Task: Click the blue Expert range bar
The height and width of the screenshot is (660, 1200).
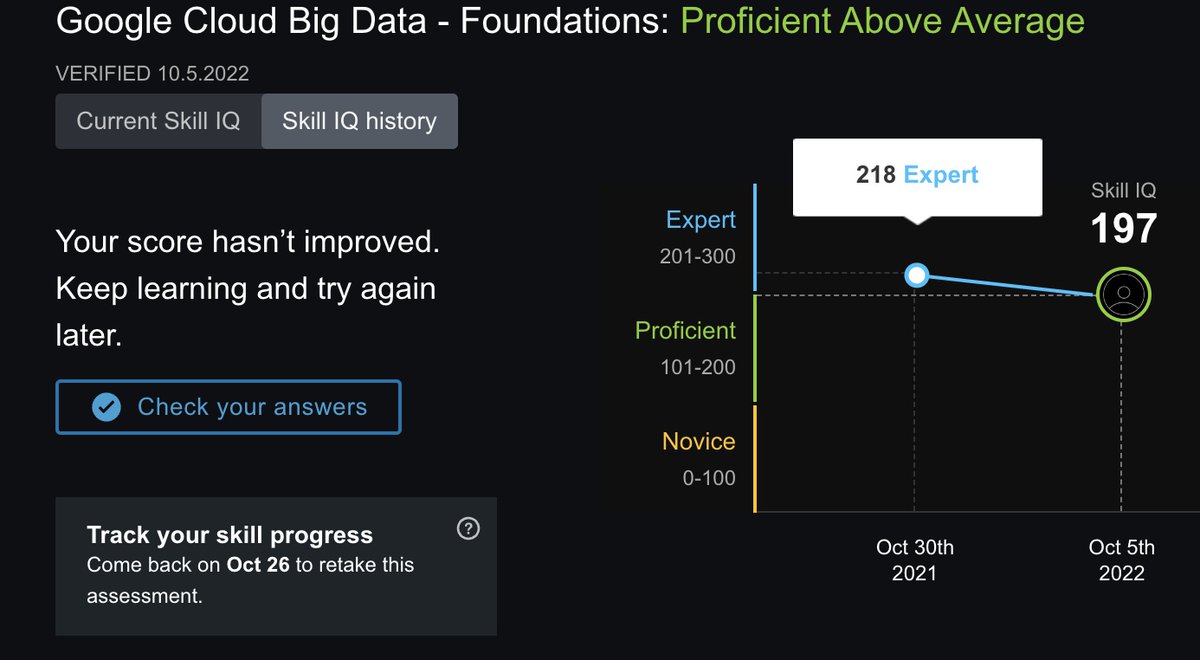Action: pyautogui.click(x=755, y=238)
